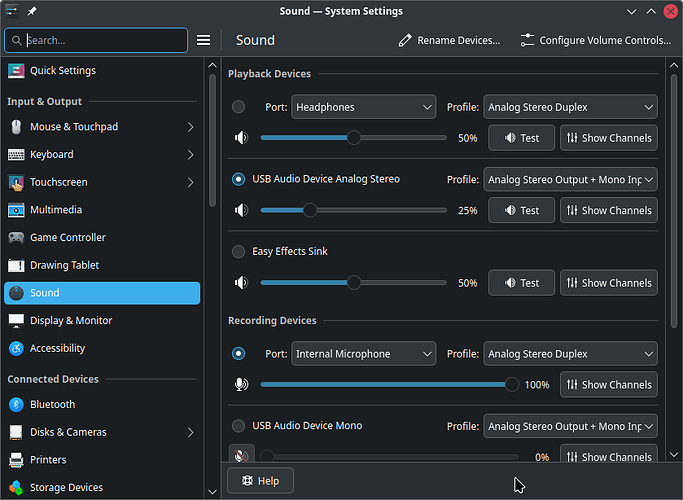Show Channels for Easy Effects Sink
The height and width of the screenshot is (500, 683).
point(609,283)
